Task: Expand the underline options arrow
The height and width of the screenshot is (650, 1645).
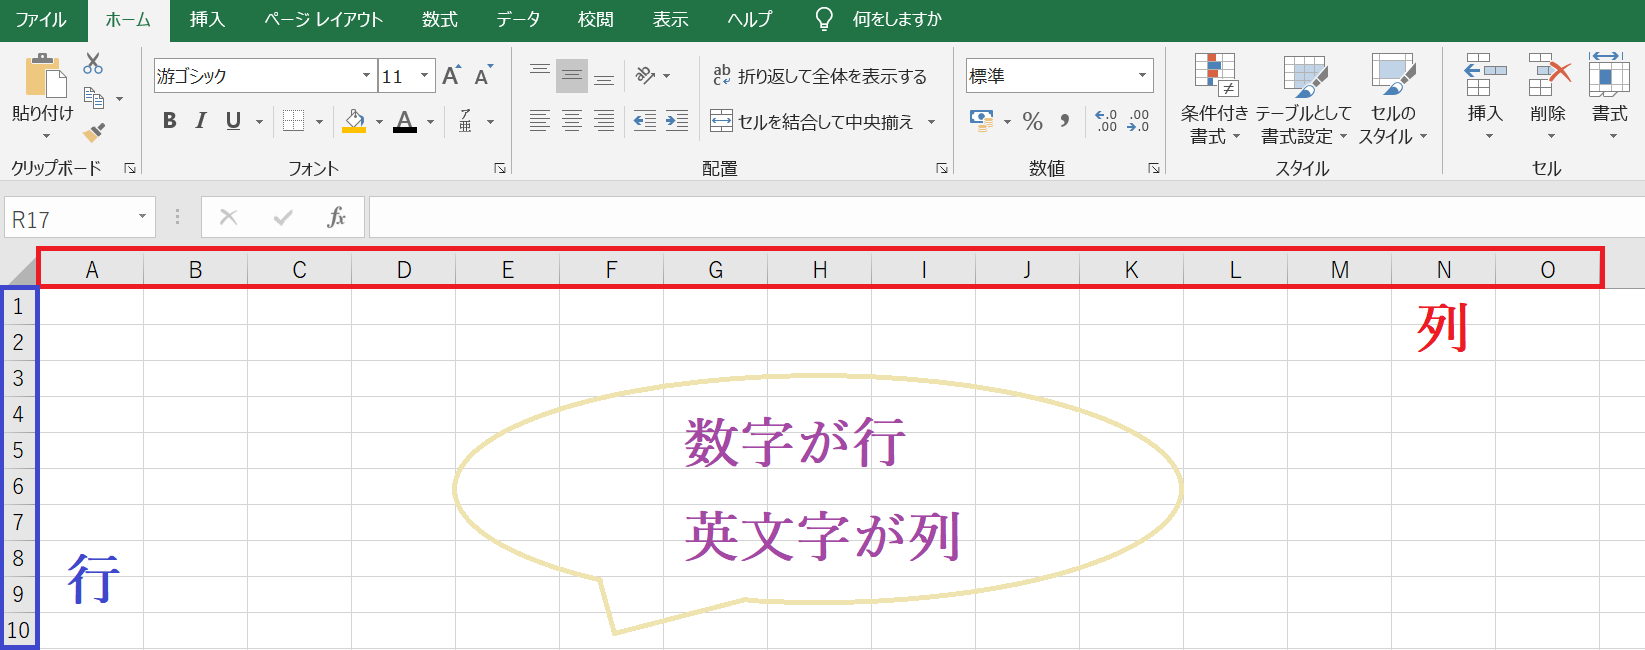Action: click(x=259, y=122)
